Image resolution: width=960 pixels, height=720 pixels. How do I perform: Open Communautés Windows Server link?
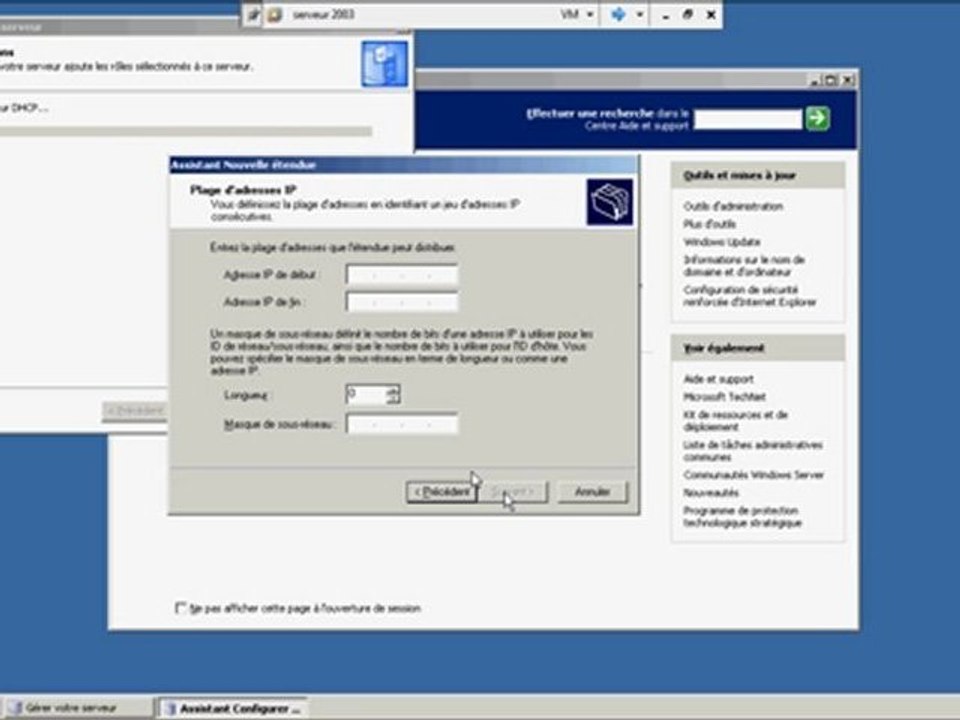754,474
